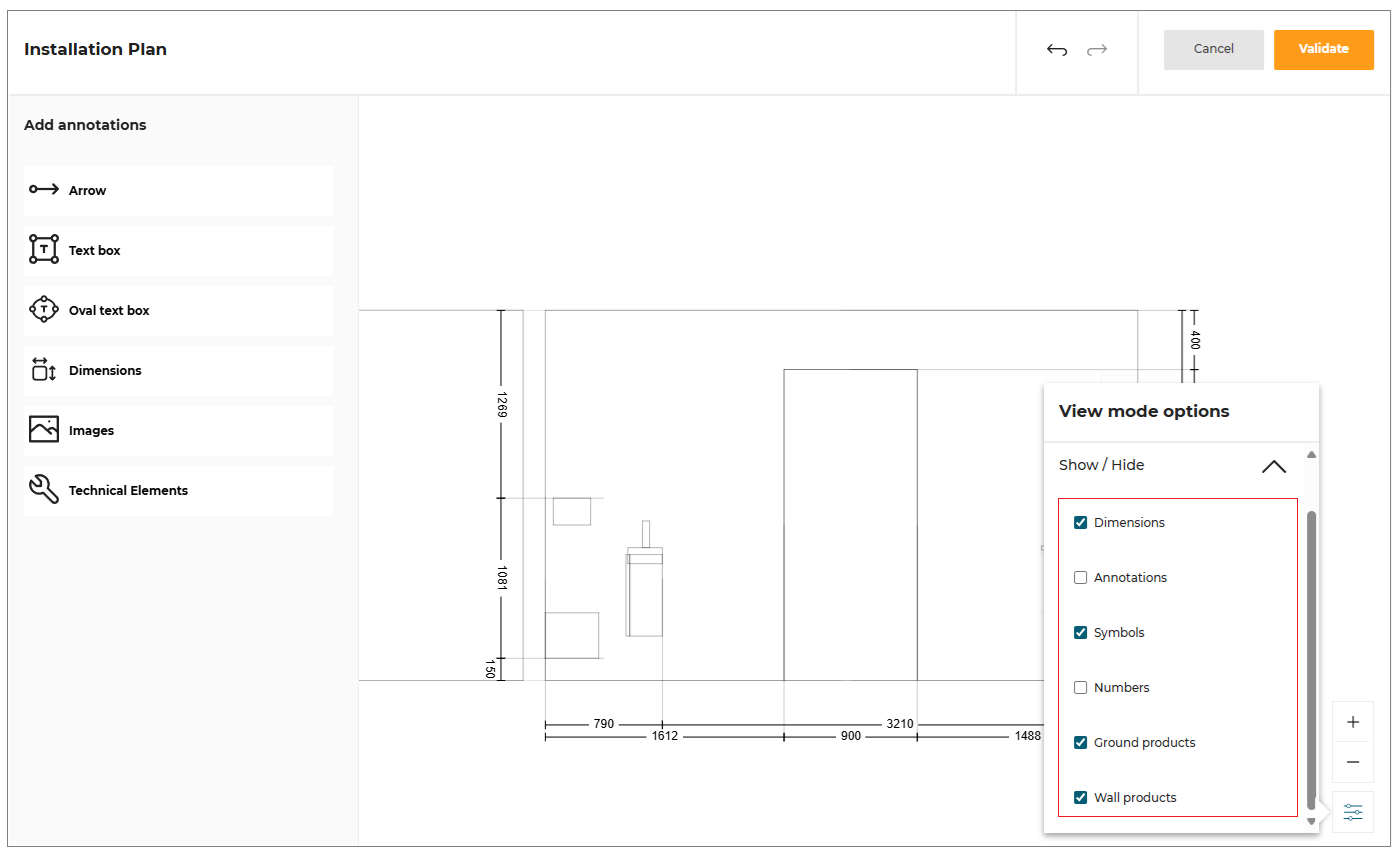Screen dimensions: 1399x852
Task: Click the Cancel button
Action: 1213,48
